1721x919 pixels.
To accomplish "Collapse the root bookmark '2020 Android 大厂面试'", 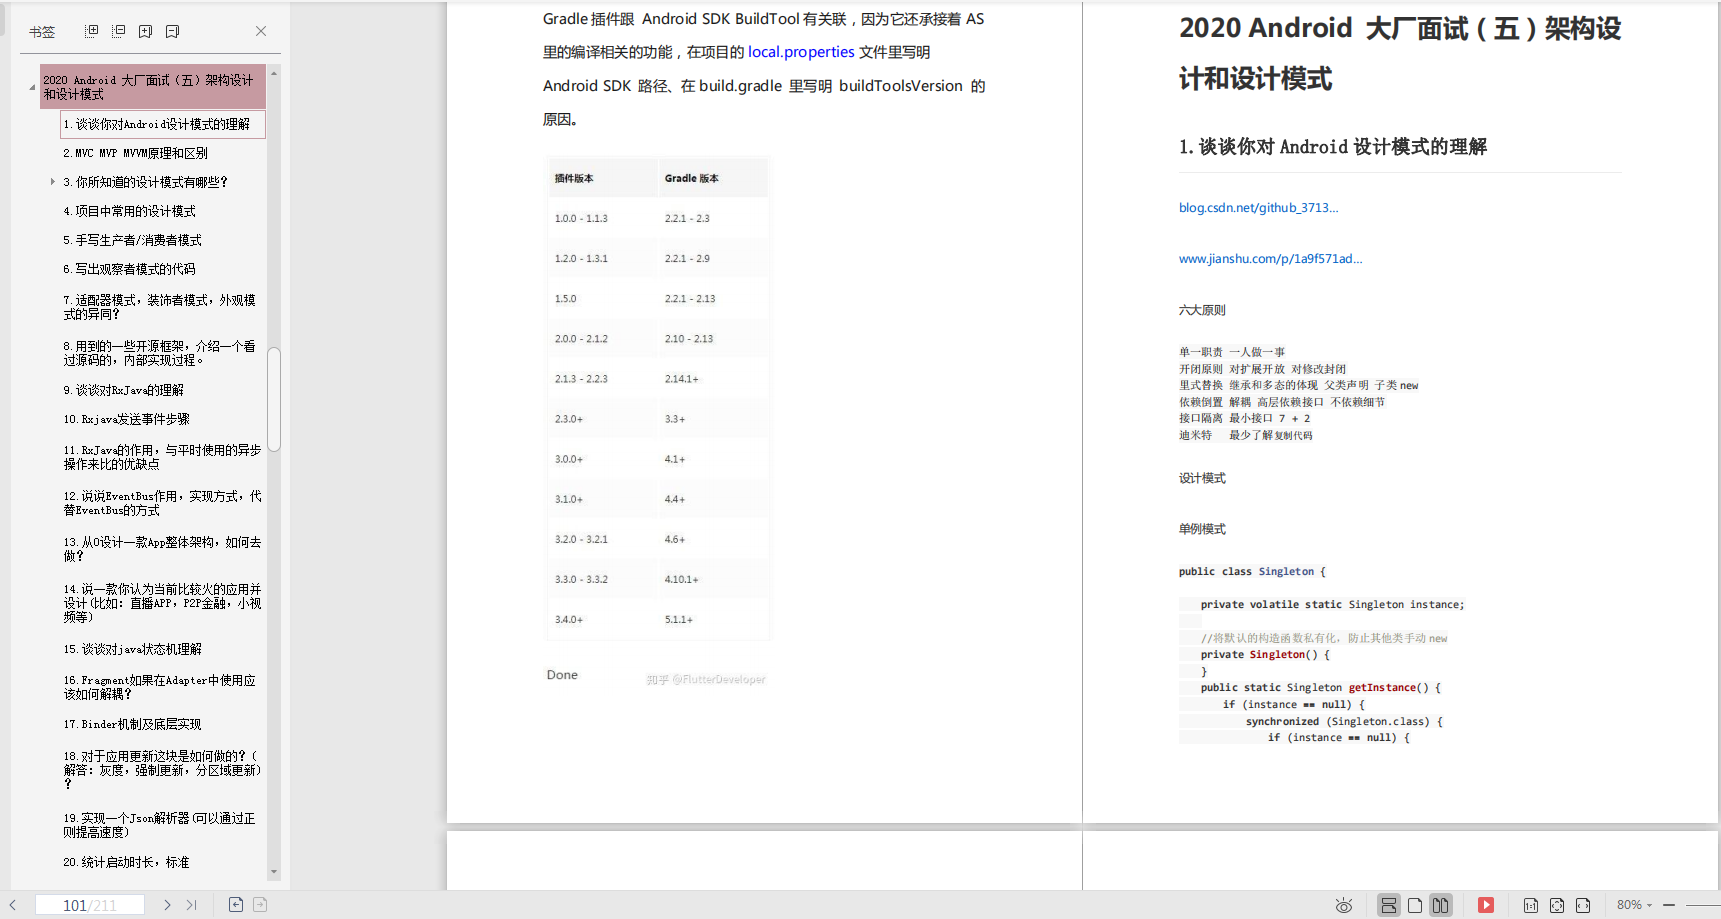I will (x=32, y=87).
